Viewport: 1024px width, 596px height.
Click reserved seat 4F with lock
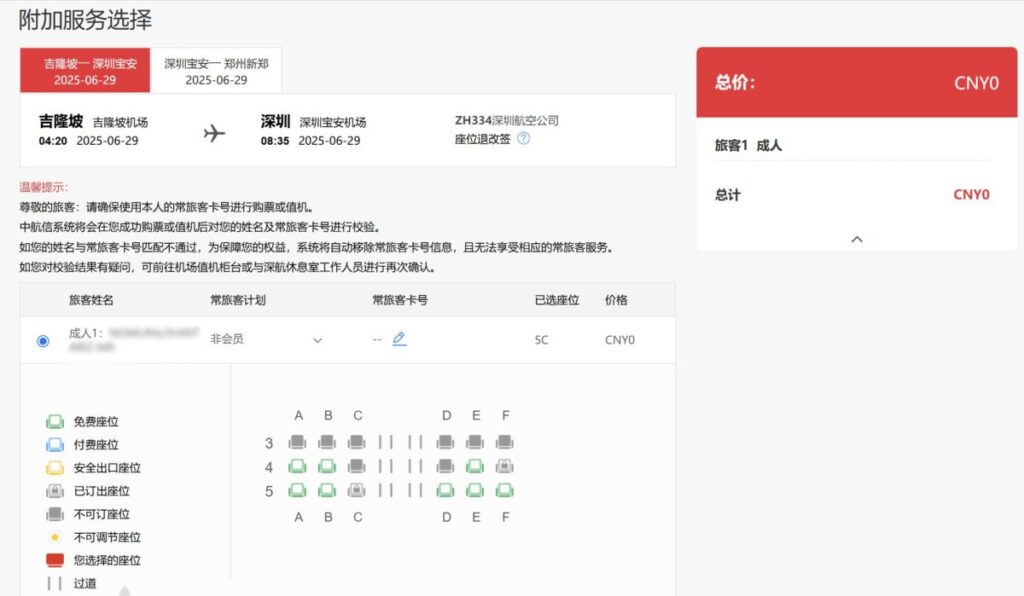point(505,466)
